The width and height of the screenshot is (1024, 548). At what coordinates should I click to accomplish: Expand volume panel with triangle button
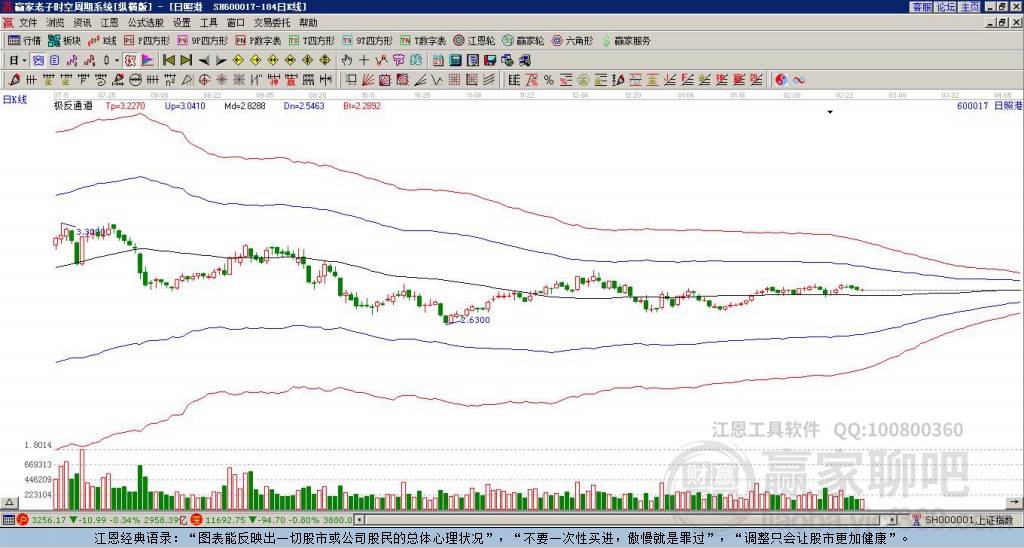[x=9, y=502]
